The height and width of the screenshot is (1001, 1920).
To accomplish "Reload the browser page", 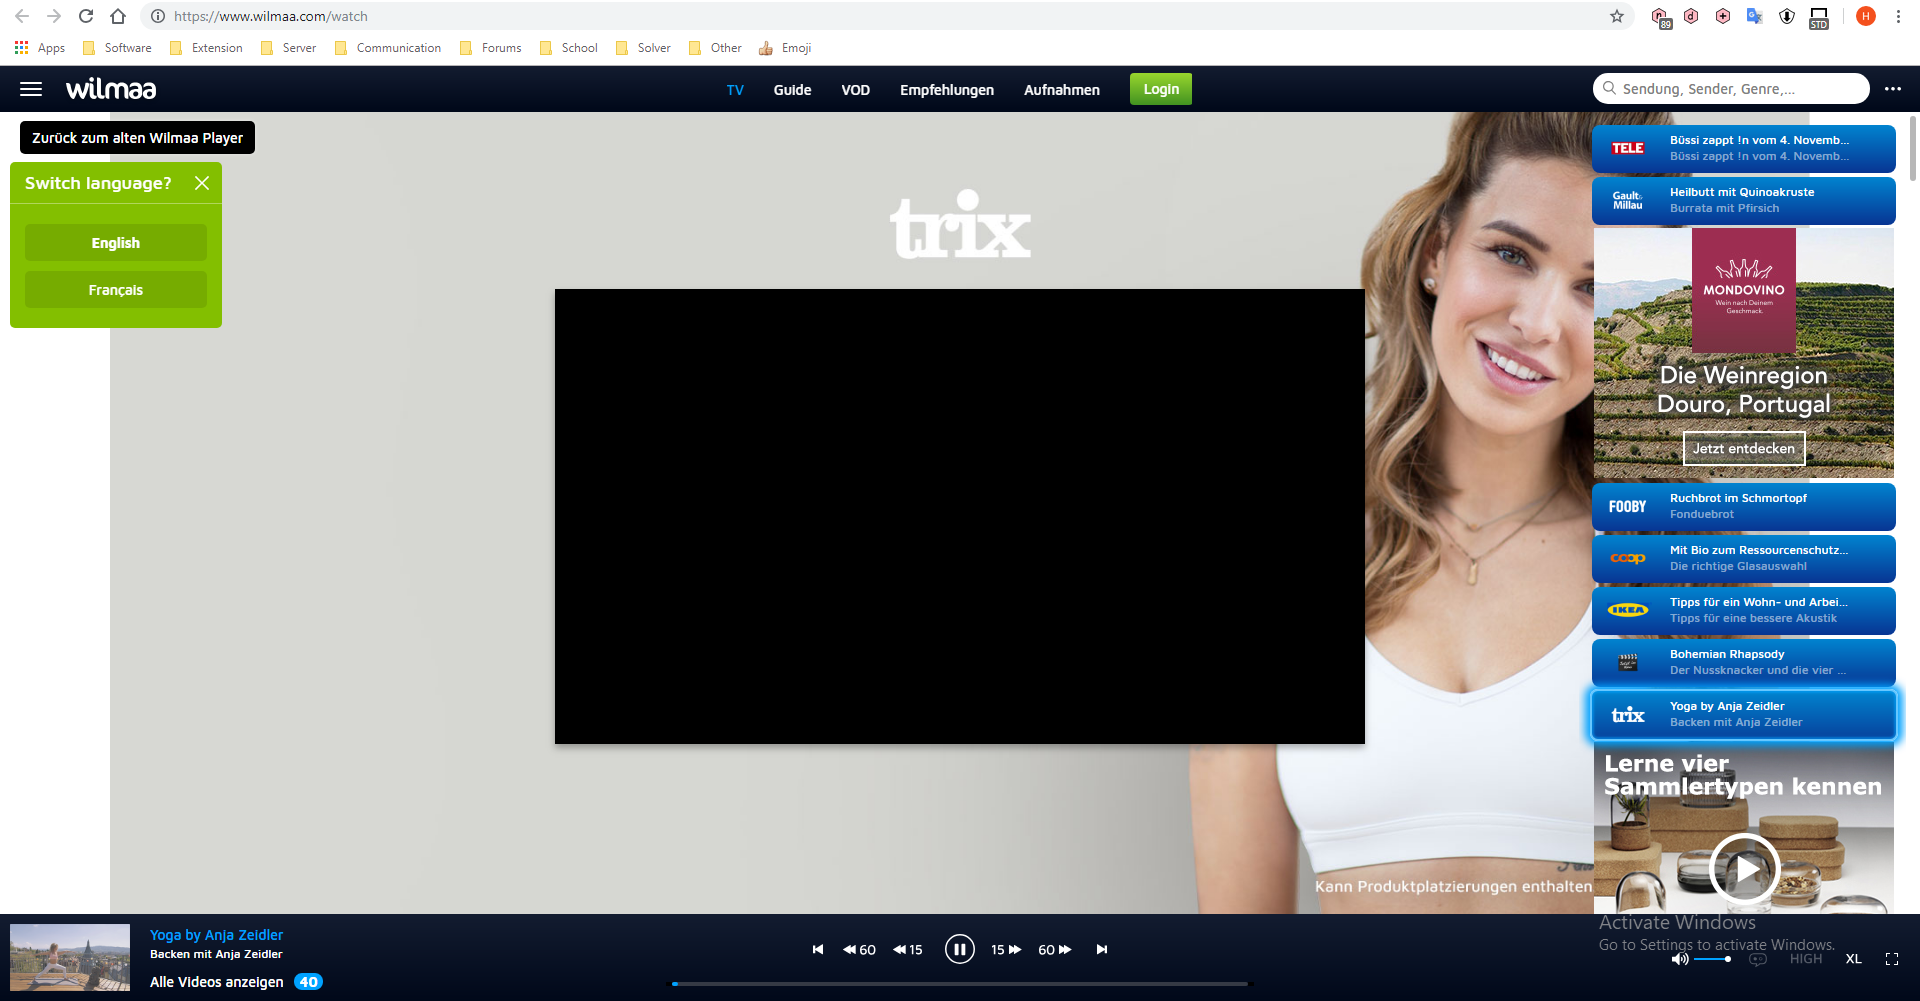I will 86,16.
